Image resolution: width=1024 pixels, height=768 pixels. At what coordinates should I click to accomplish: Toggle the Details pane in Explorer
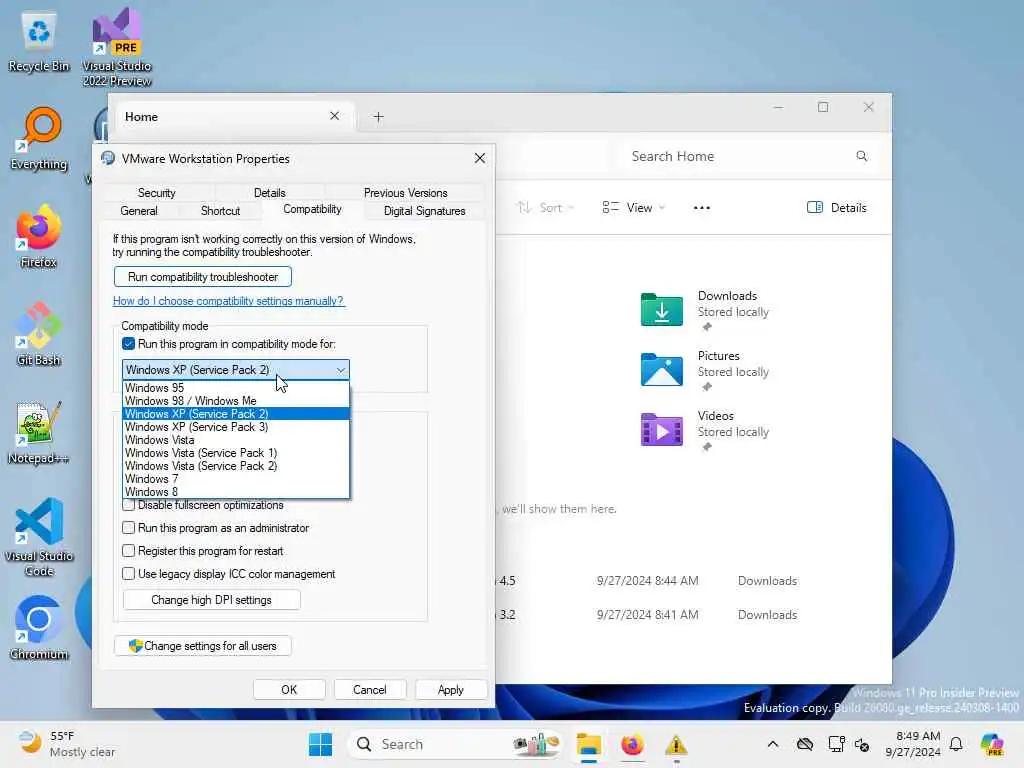[x=837, y=208]
